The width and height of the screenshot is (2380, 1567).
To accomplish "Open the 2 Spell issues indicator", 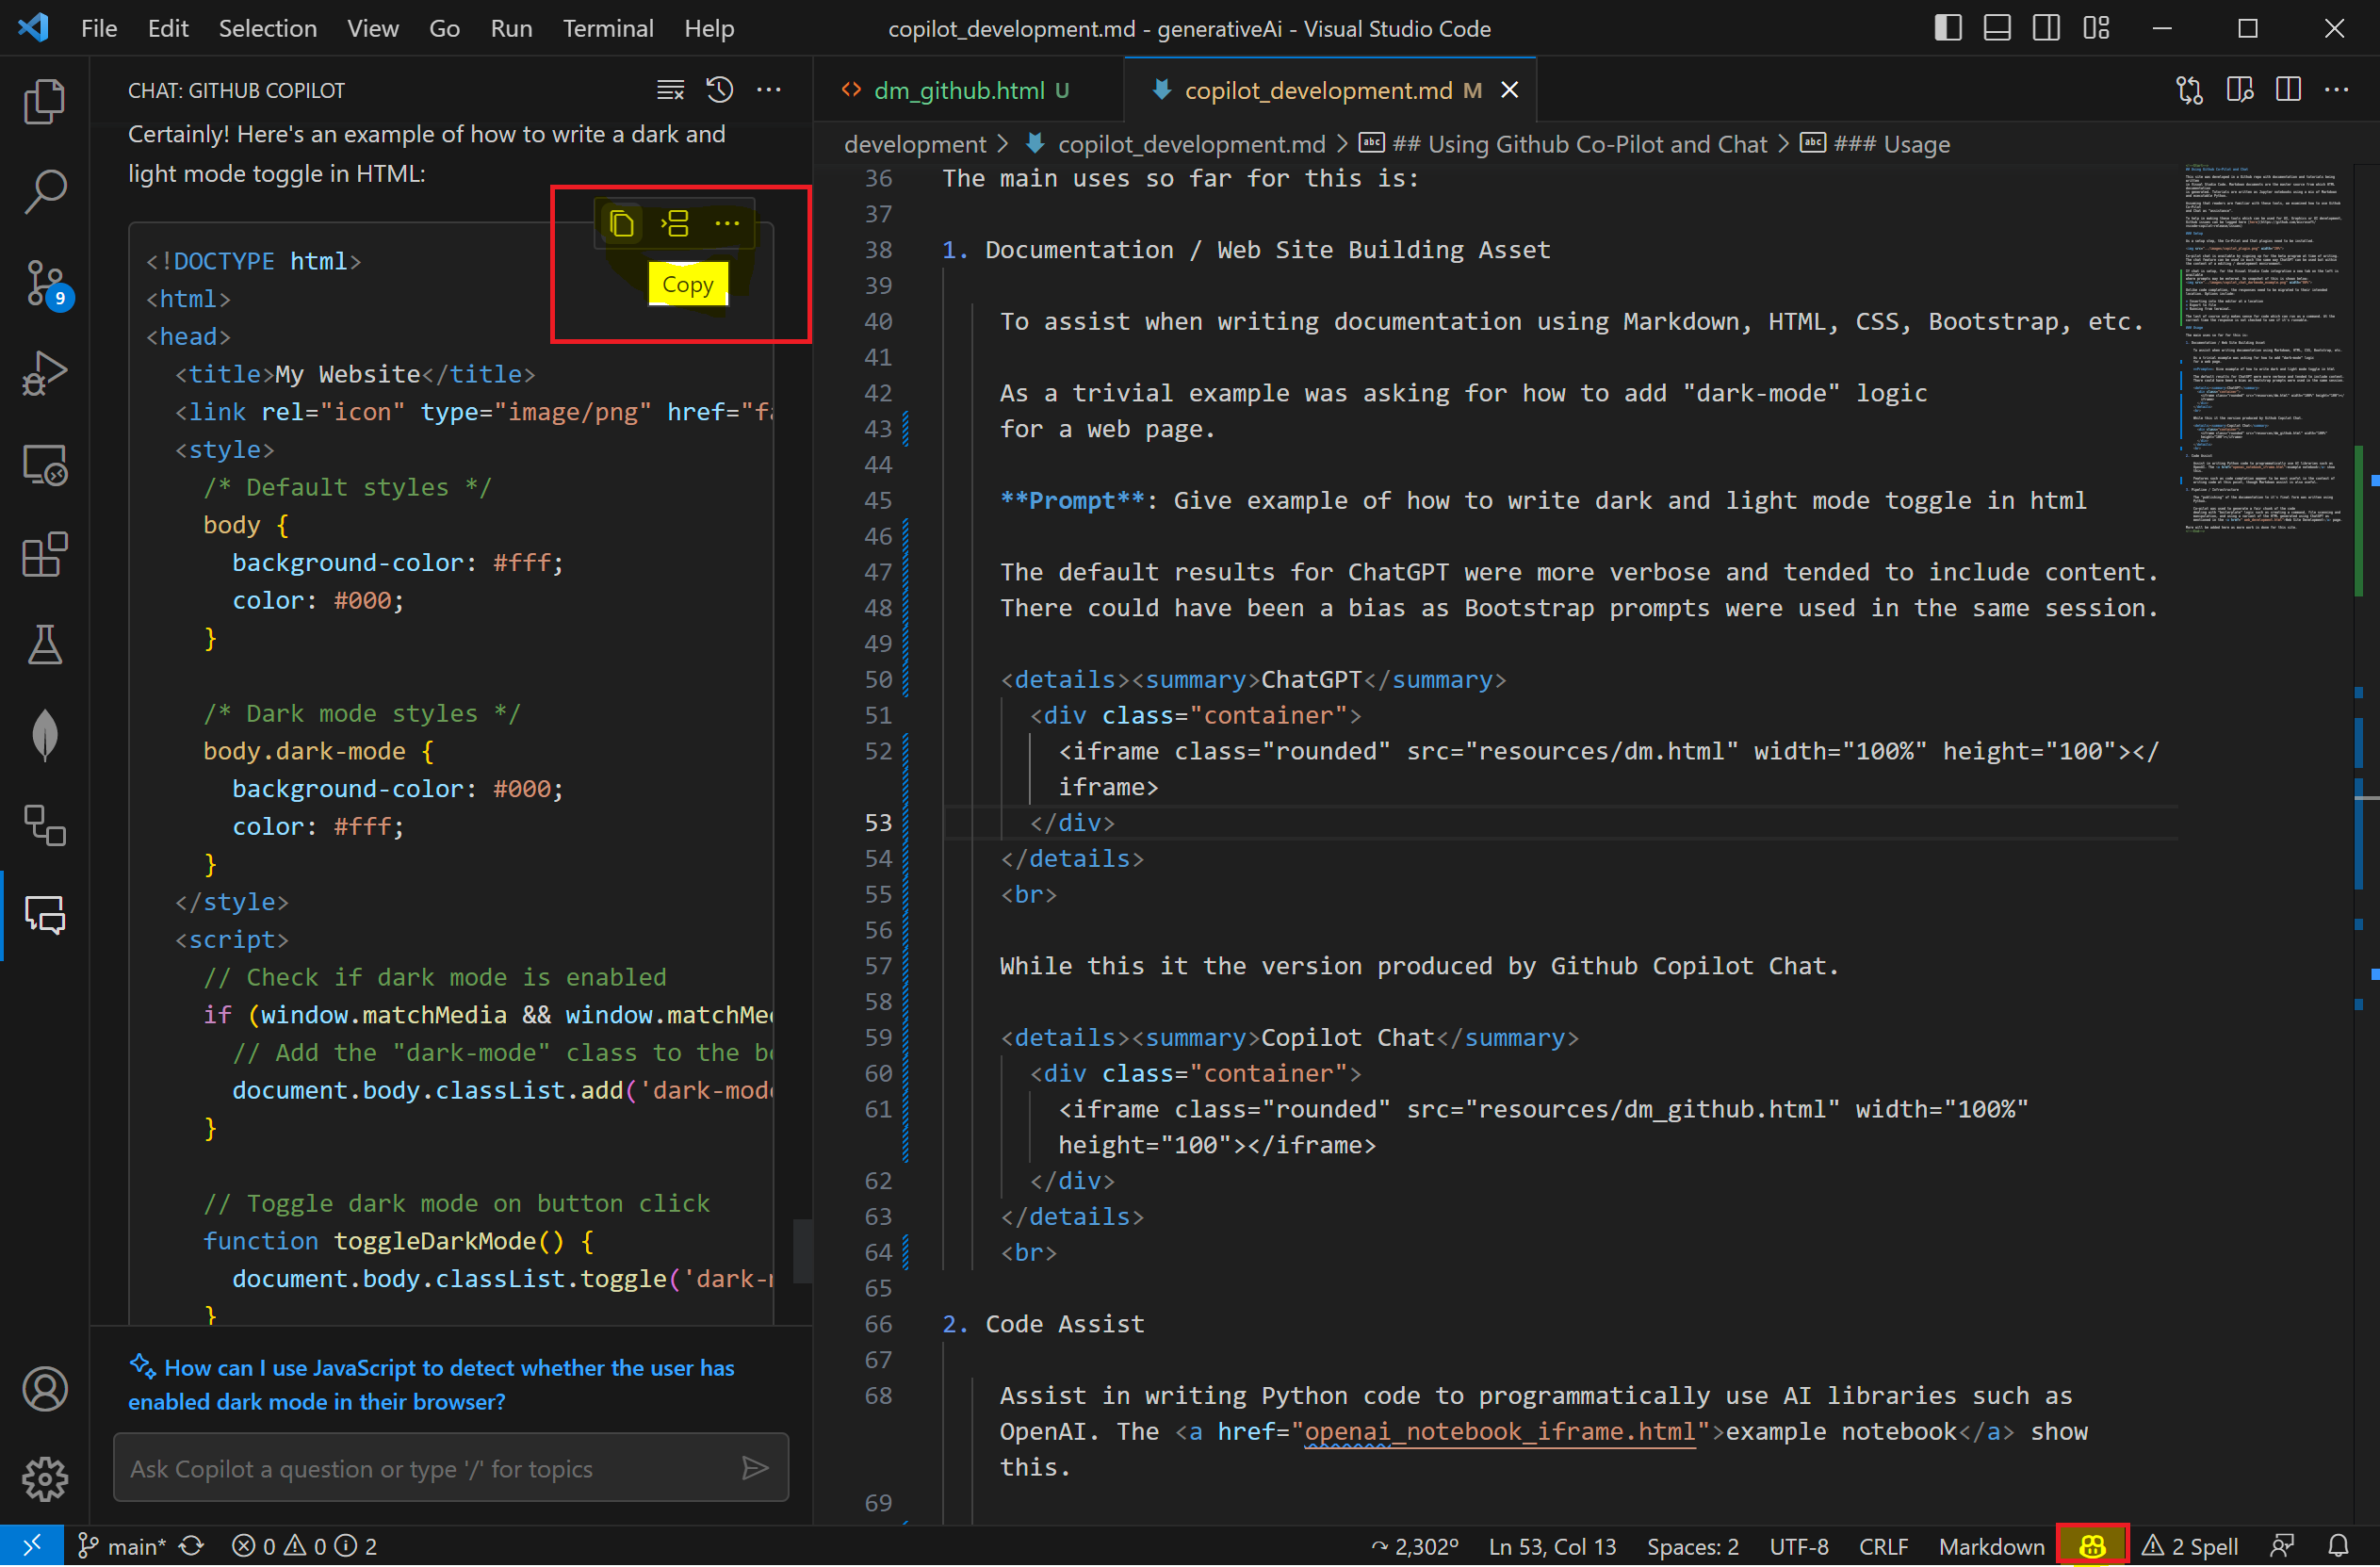I will click(x=2190, y=1547).
